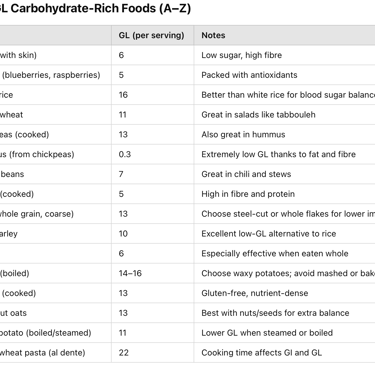Click the boiled/steamed potato name cell
This screenshot has width=375, height=366.
[x=56, y=333]
